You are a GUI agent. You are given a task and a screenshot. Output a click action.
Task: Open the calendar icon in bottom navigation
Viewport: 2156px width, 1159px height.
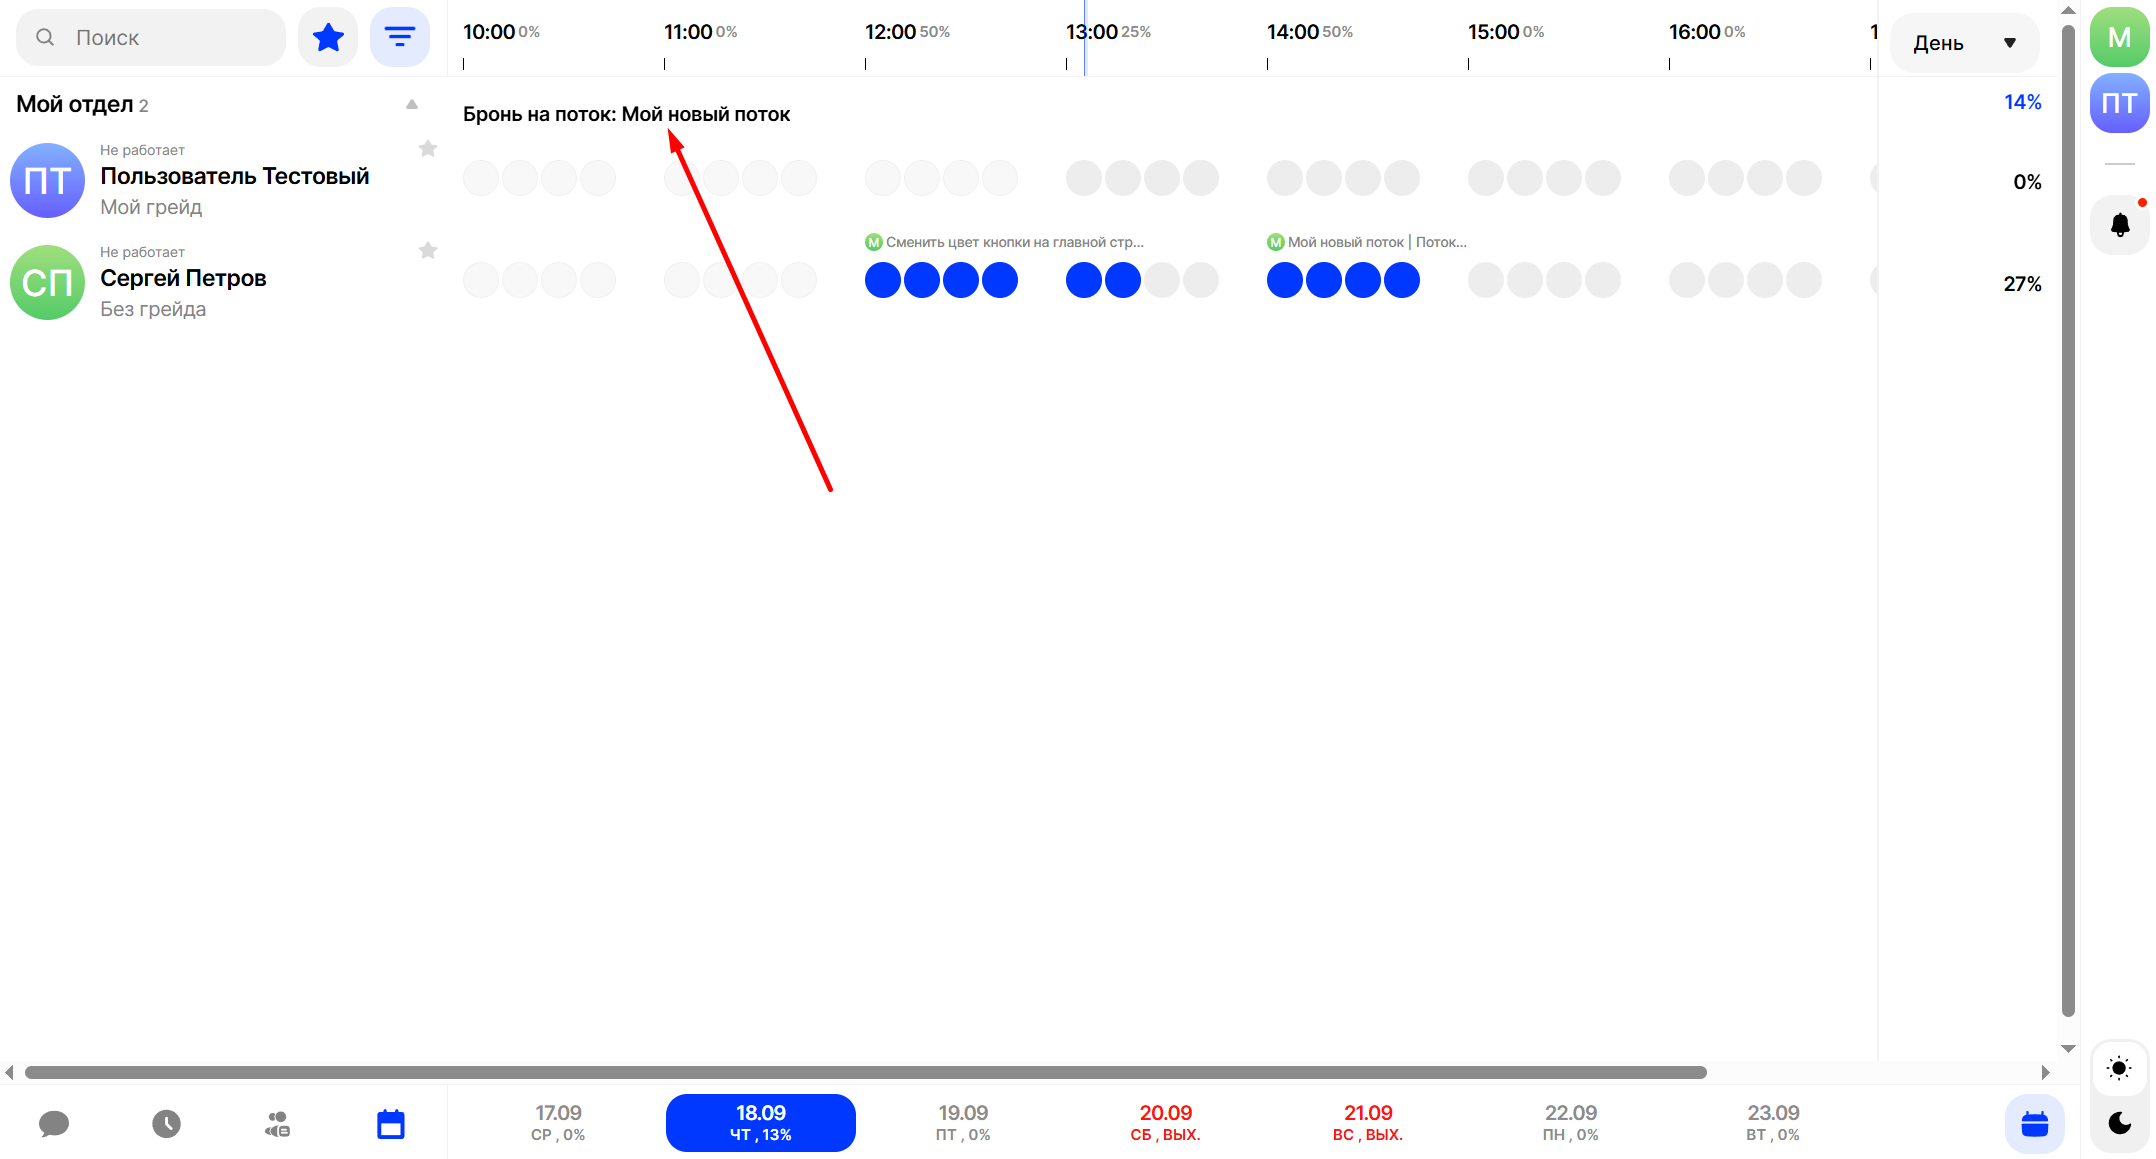[x=390, y=1124]
